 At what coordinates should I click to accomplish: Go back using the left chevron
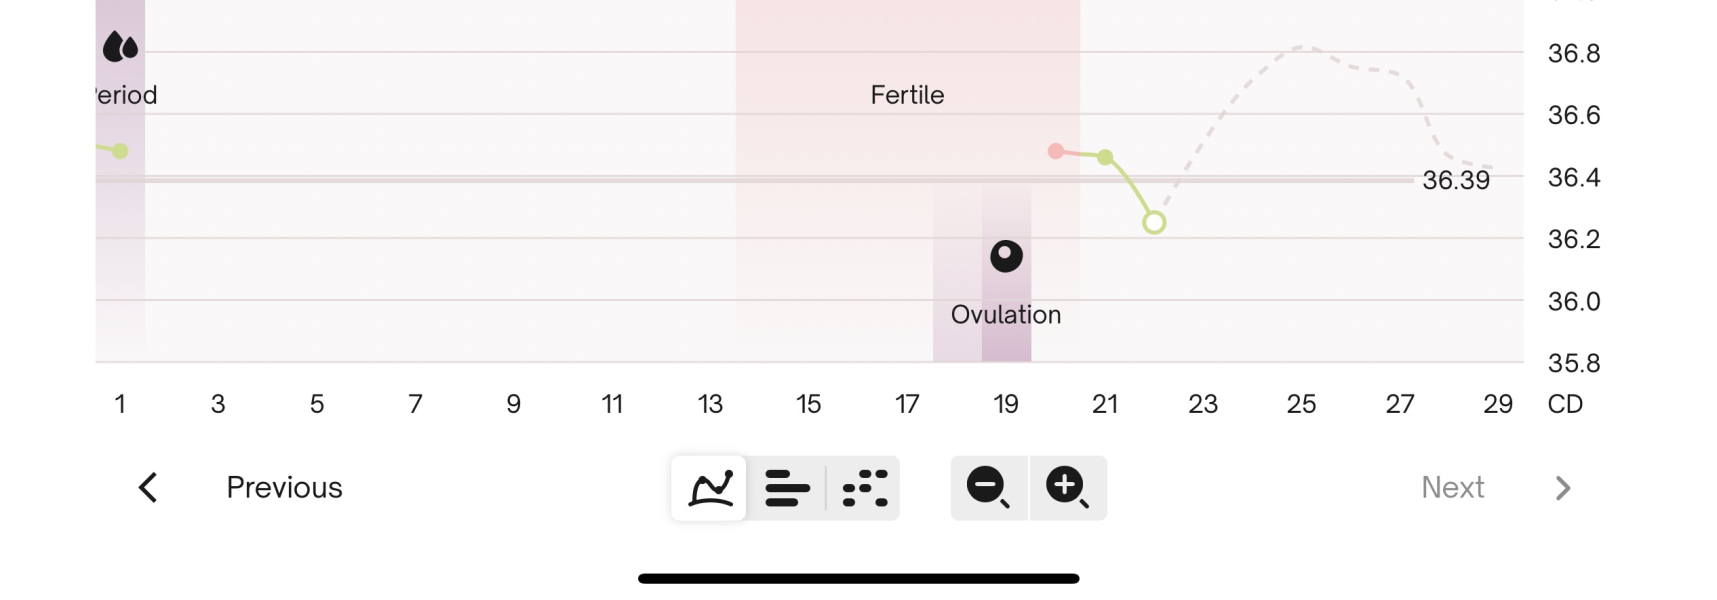point(148,488)
